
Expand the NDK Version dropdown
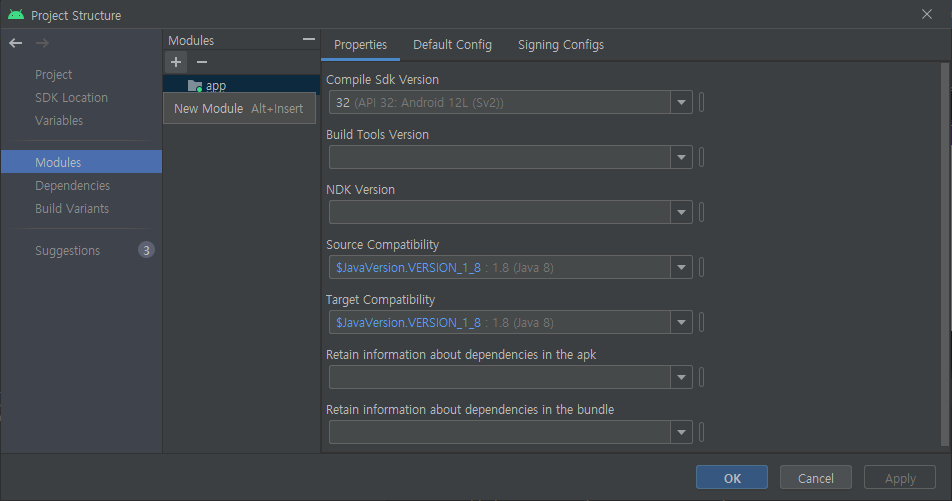pos(681,213)
